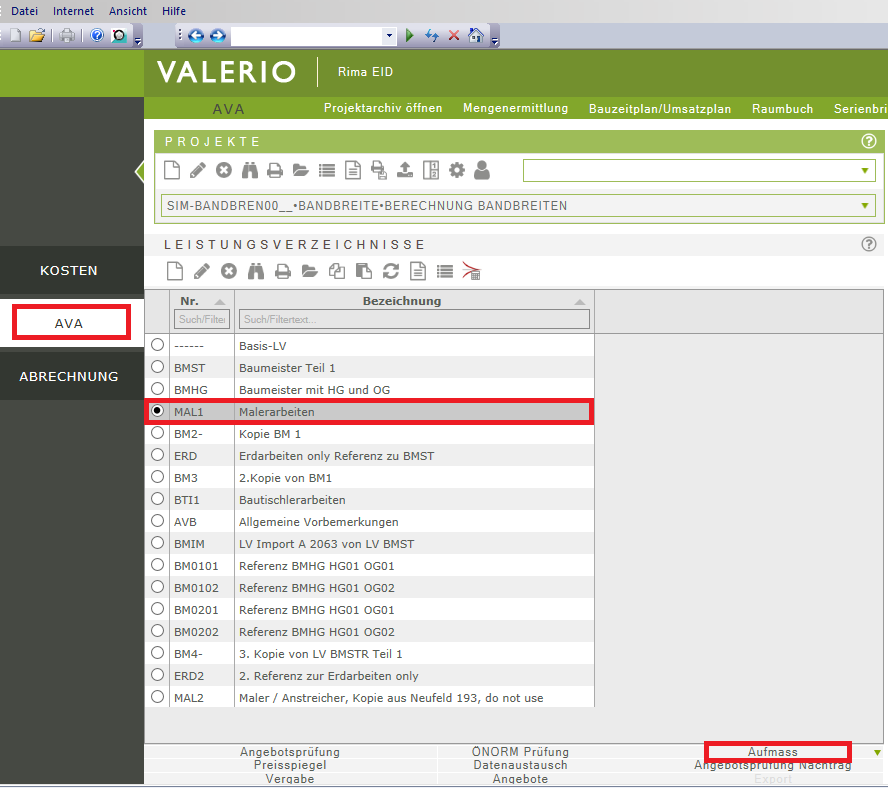The image size is (888, 788).
Task: Click the refresh icon in Leistungsverzeichnisse toolbar
Action: pyautogui.click(x=391, y=270)
